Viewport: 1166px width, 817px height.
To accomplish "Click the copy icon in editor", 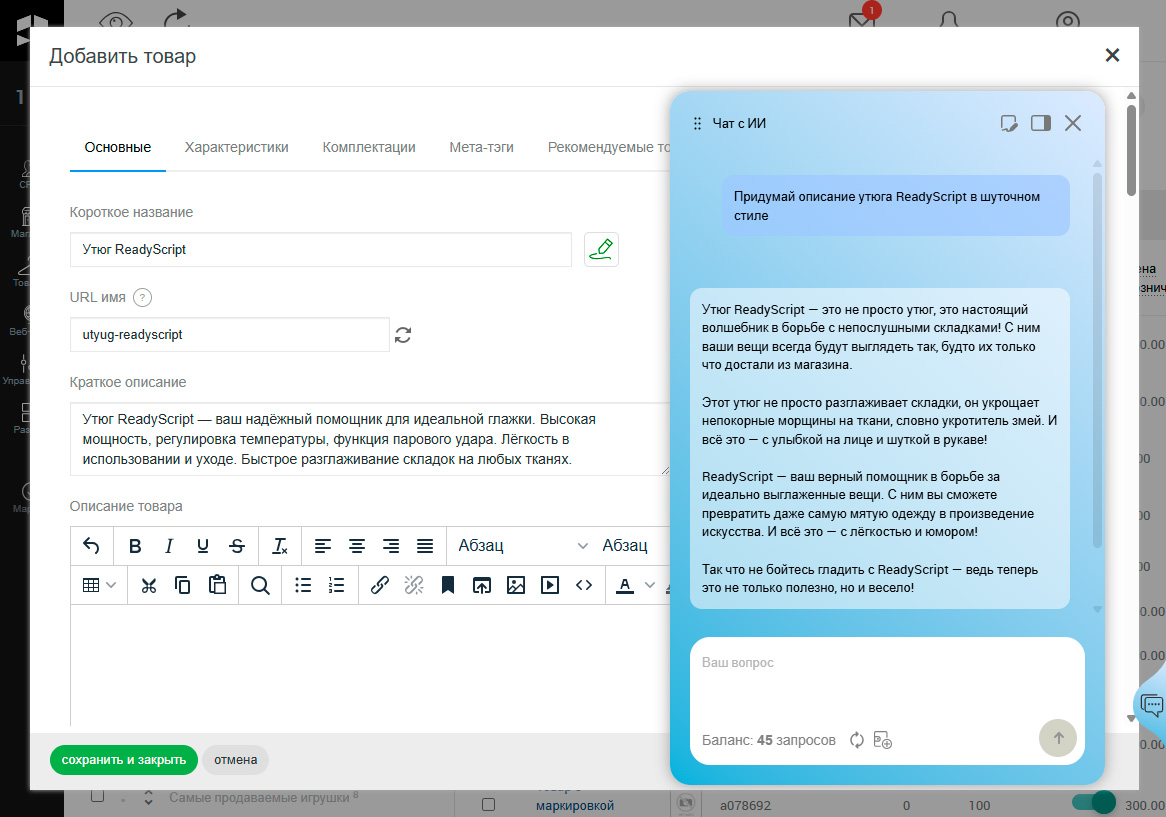I will pyautogui.click(x=182, y=585).
